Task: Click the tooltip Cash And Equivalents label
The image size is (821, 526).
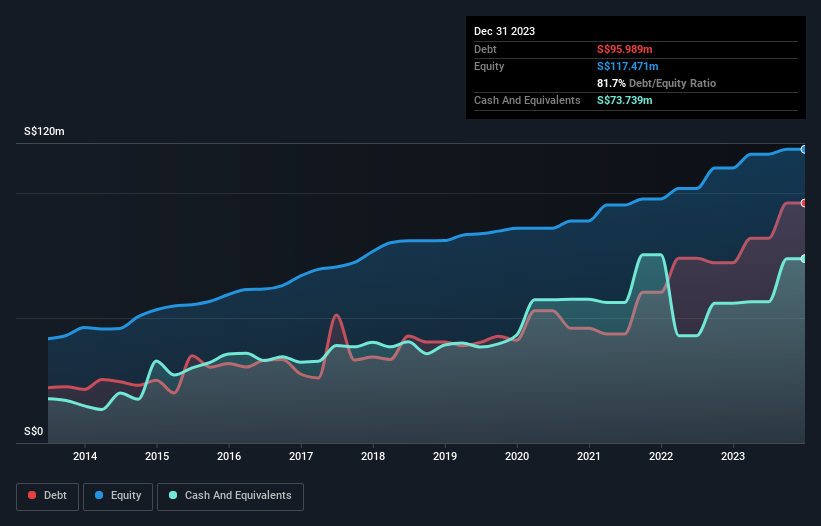Action: coord(527,100)
